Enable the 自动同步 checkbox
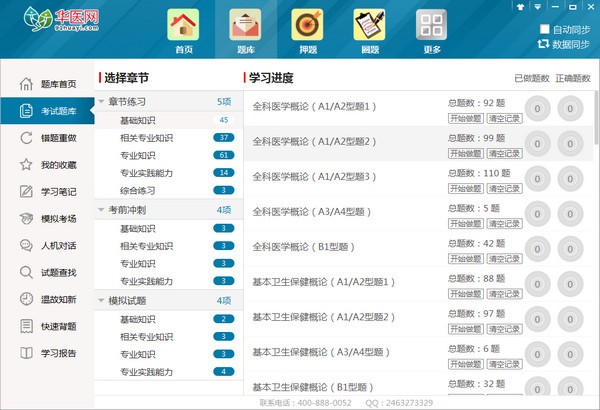The width and height of the screenshot is (600, 410). click(x=545, y=29)
